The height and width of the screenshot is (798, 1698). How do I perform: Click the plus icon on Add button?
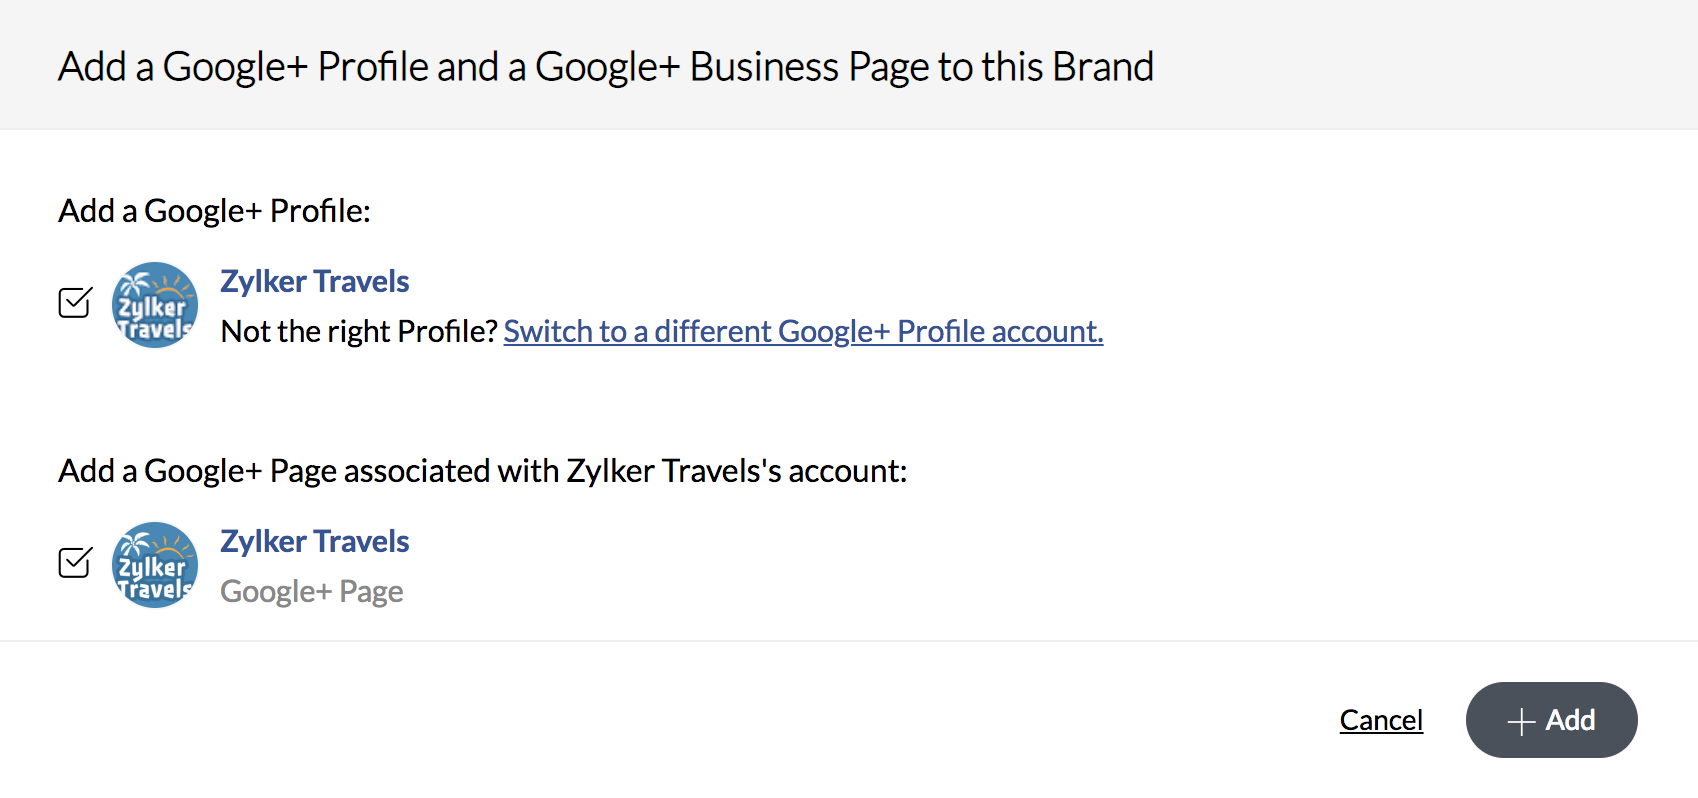pos(1521,721)
